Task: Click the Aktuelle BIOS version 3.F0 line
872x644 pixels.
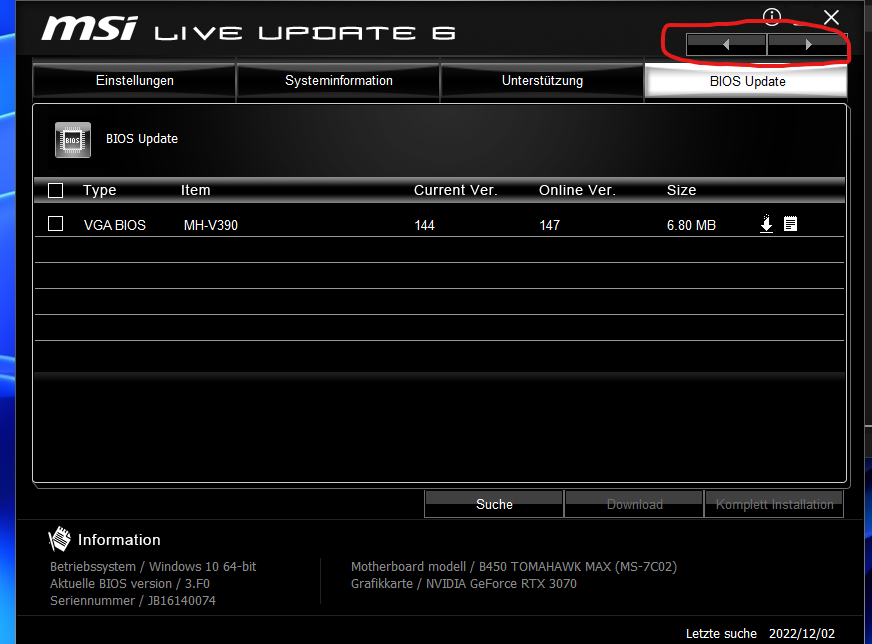Action: [130, 583]
